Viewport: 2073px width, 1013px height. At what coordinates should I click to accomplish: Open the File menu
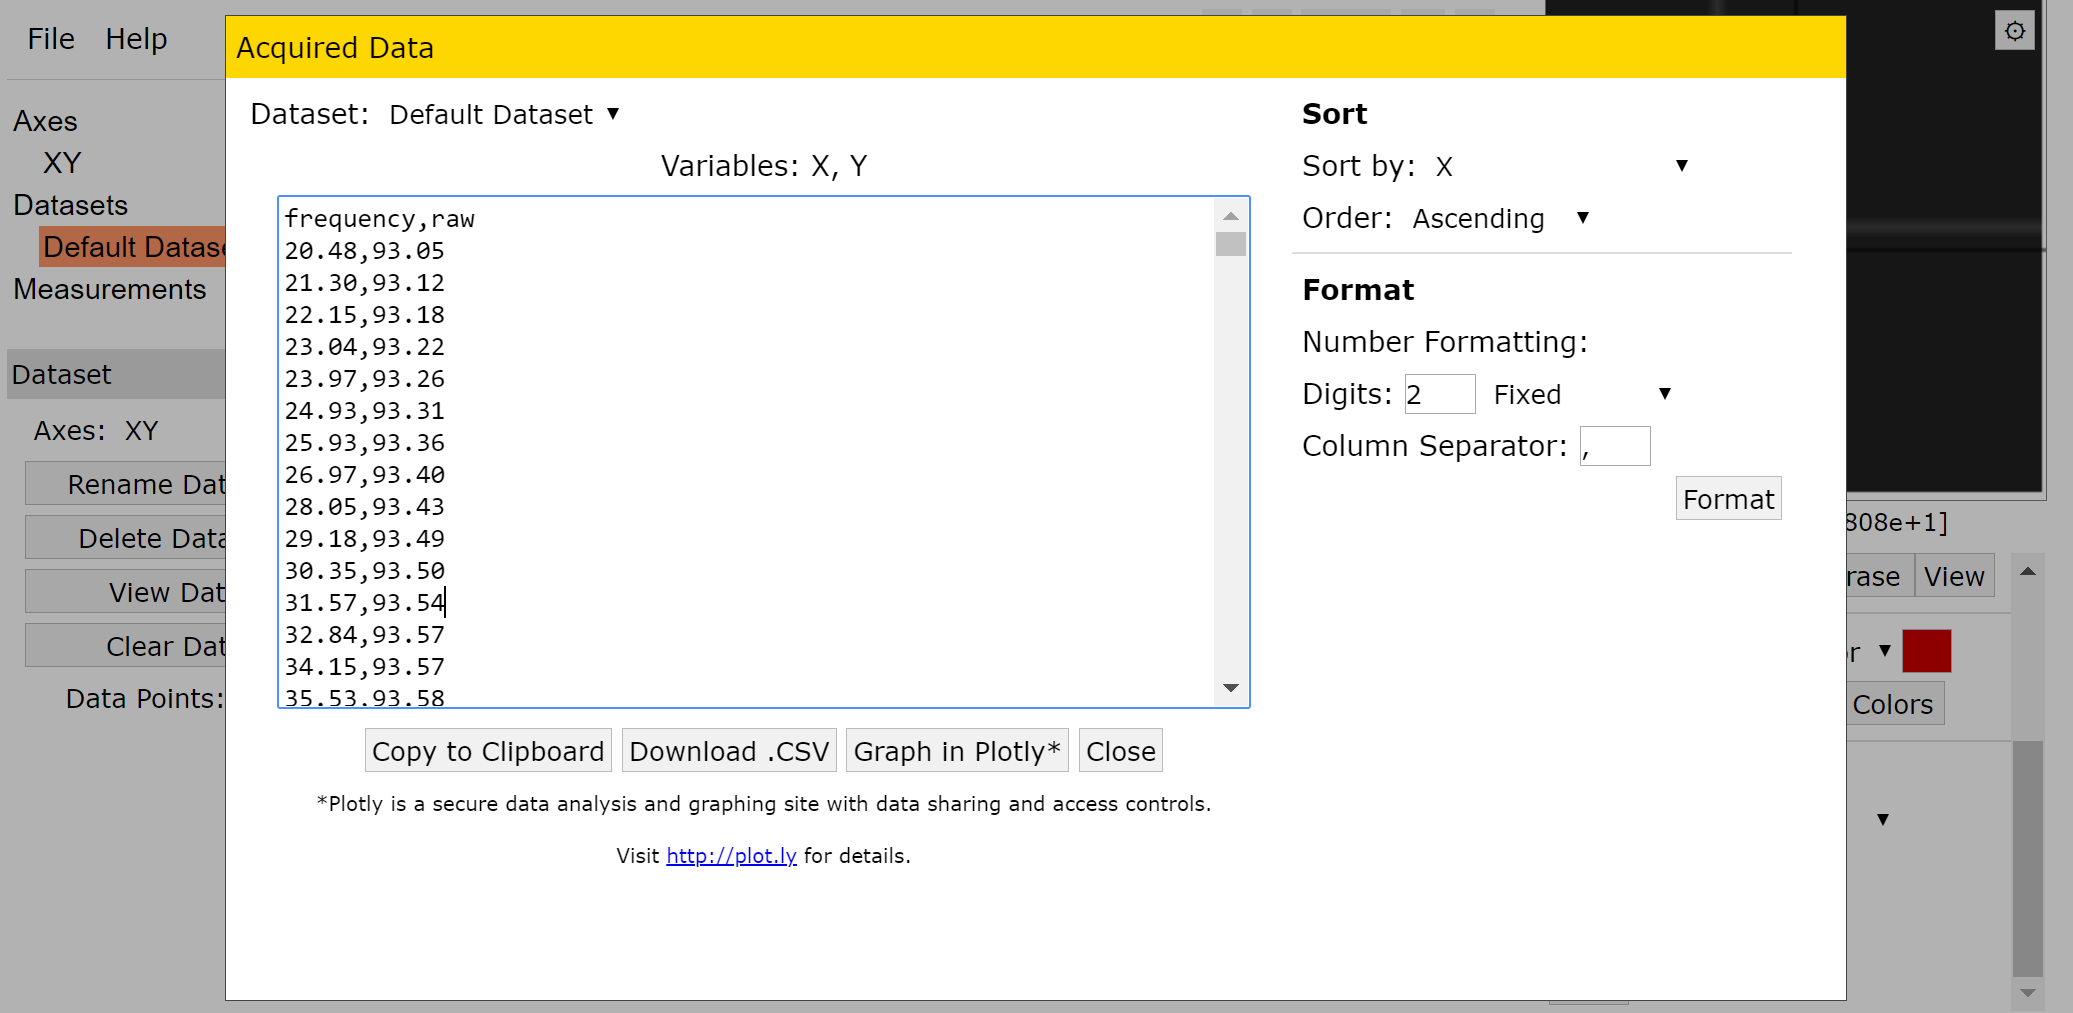click(51, 39)
